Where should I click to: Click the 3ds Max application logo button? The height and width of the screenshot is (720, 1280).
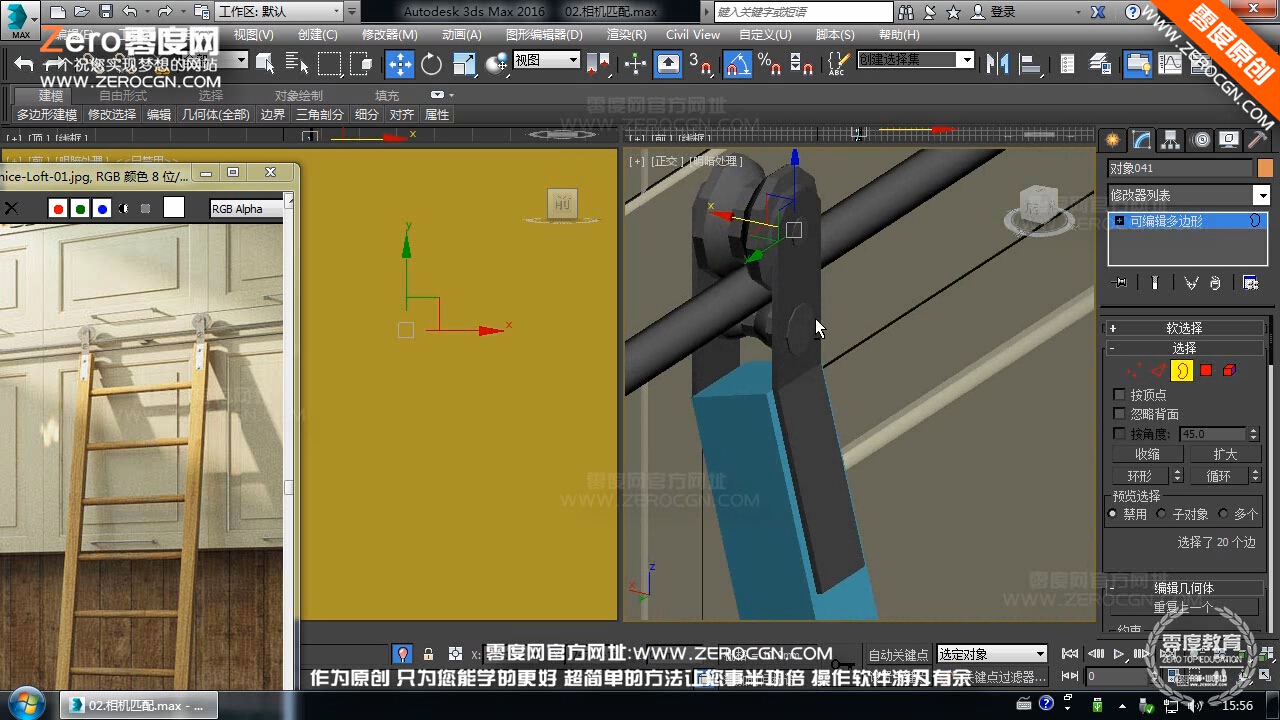20,20
